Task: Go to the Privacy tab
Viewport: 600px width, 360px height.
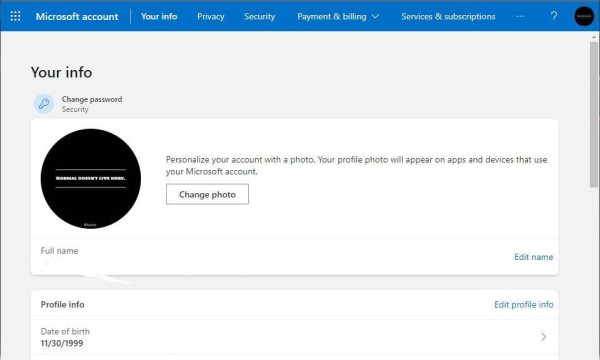Action: (x=210, y=16)
